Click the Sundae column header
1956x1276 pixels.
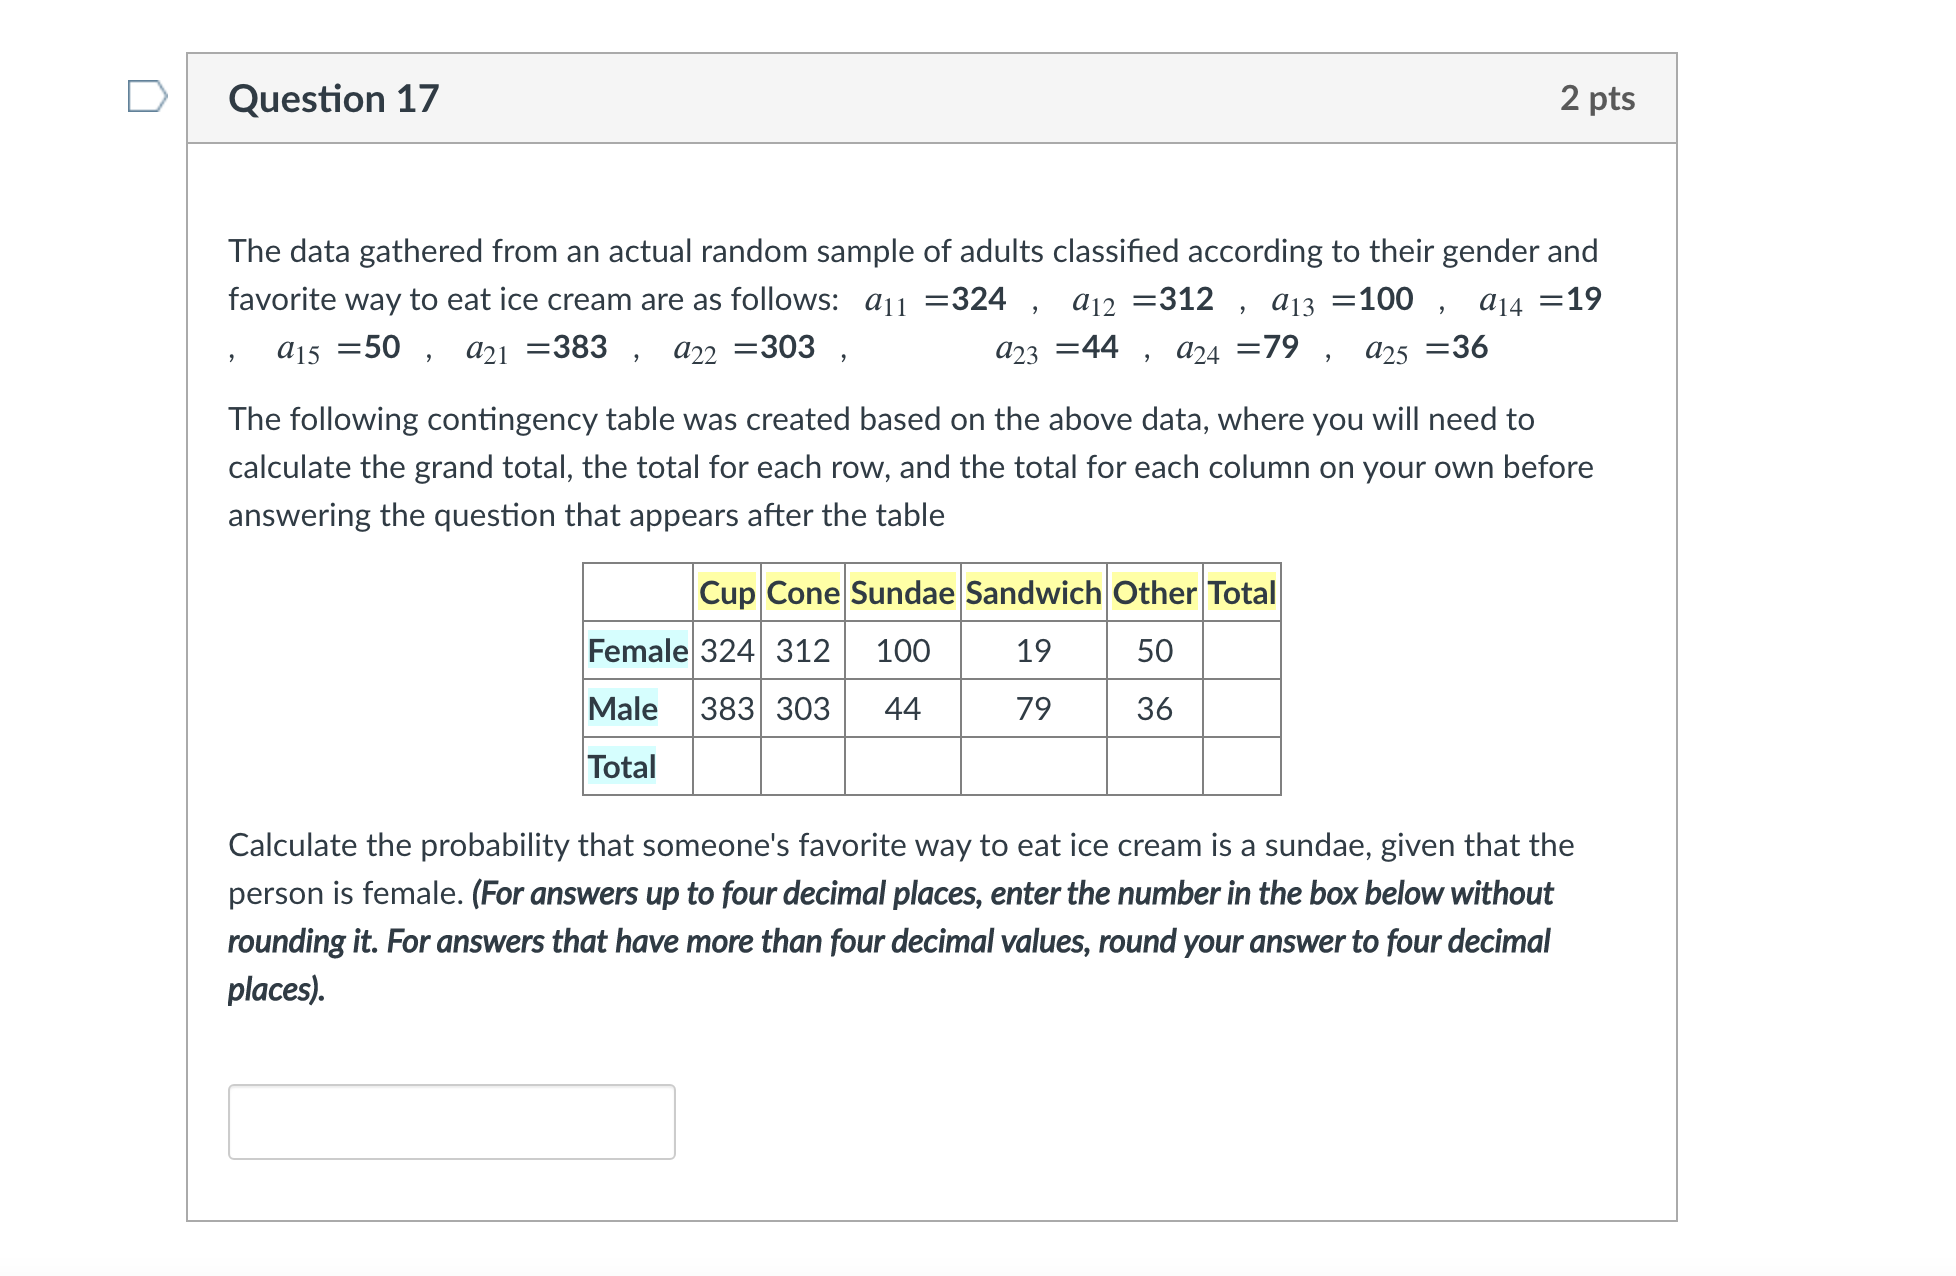click(901, 592)
